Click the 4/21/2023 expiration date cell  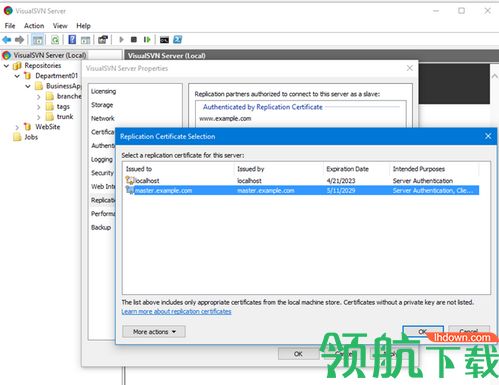tap(341, 181)
